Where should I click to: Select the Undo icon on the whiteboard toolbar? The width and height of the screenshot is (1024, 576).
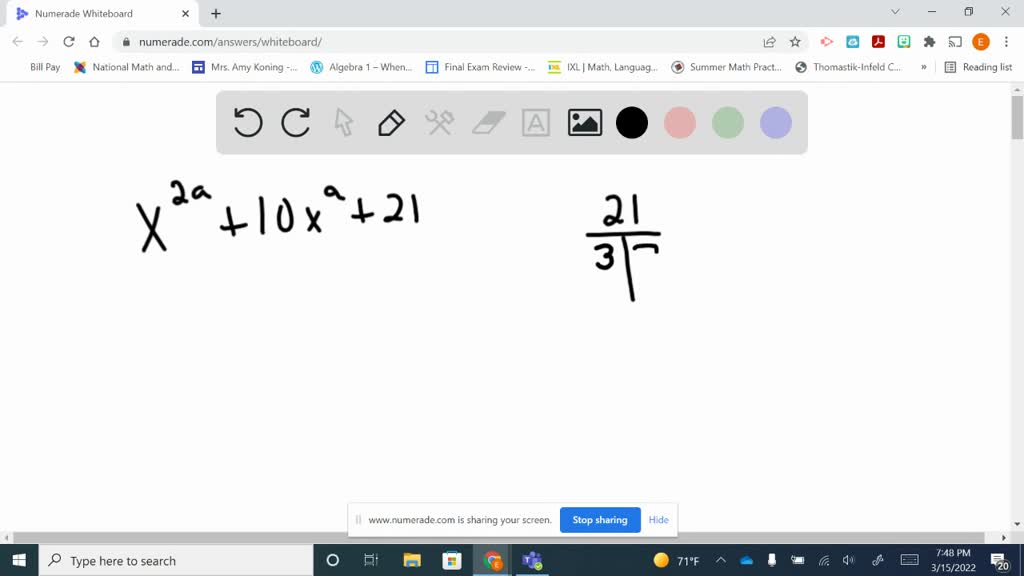pos(247,122)
